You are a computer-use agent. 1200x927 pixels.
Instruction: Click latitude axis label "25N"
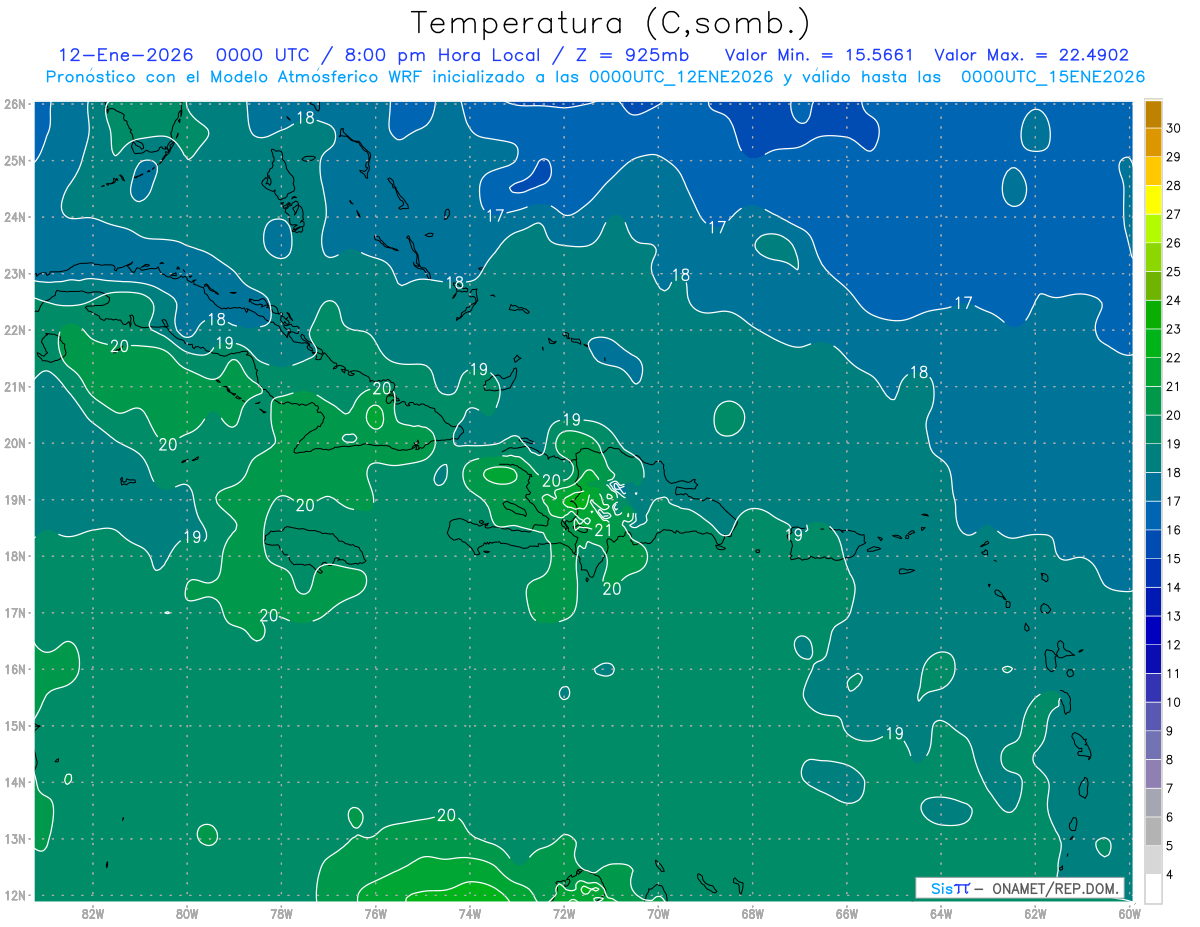[x=14, y=160]
